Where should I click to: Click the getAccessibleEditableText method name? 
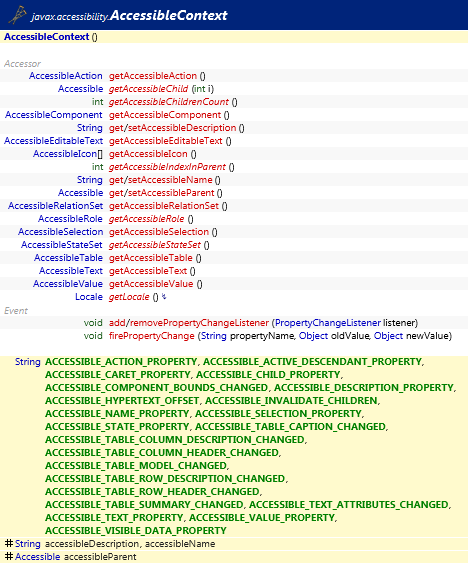[166, 141]
